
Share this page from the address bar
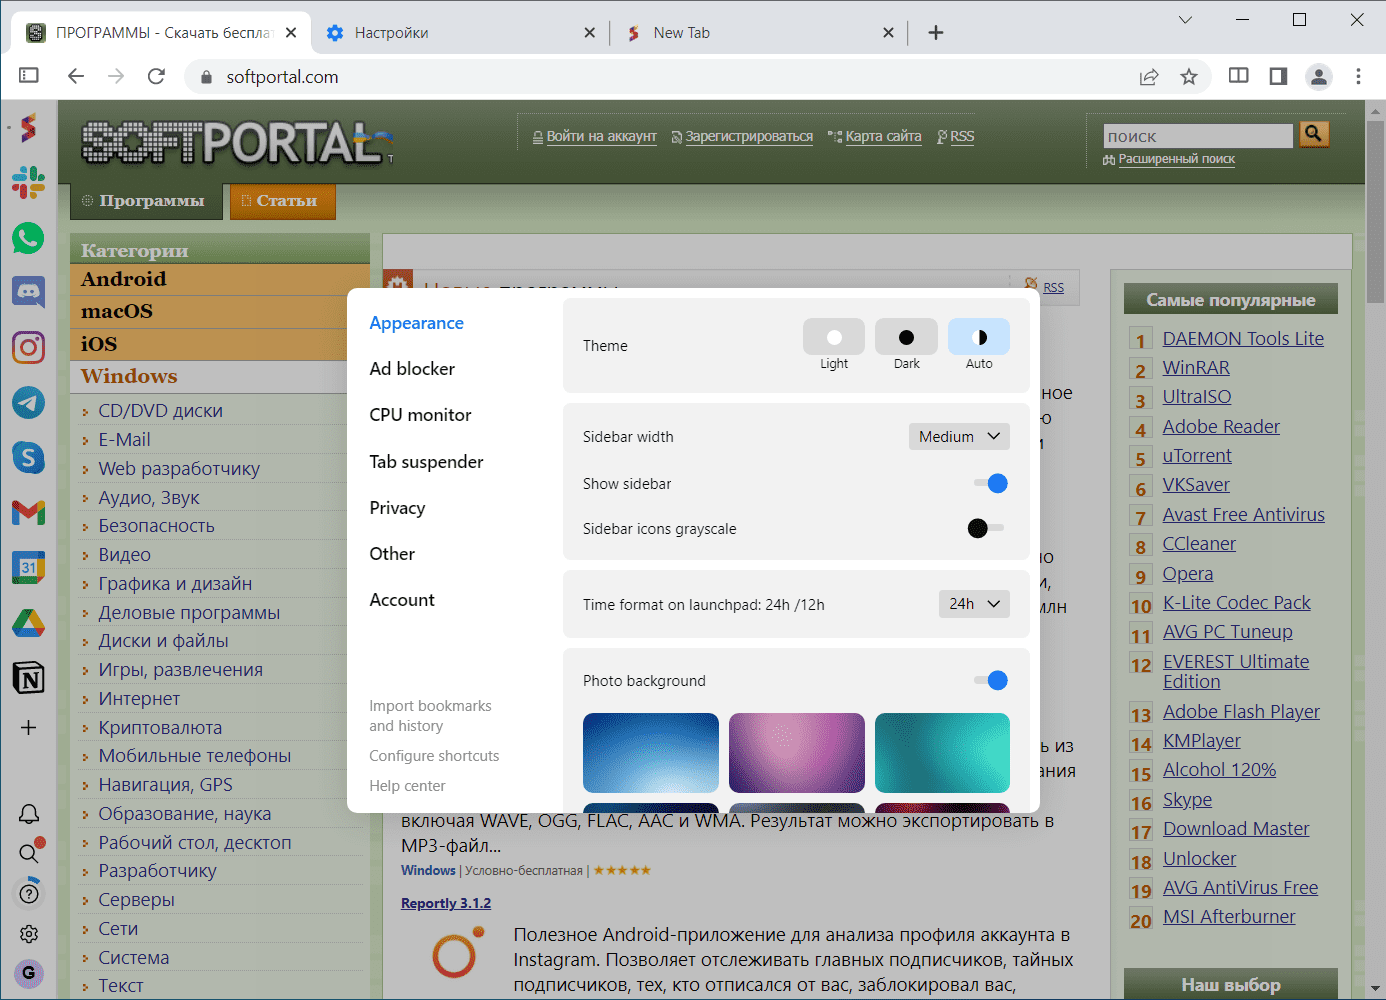[1149, 76]
